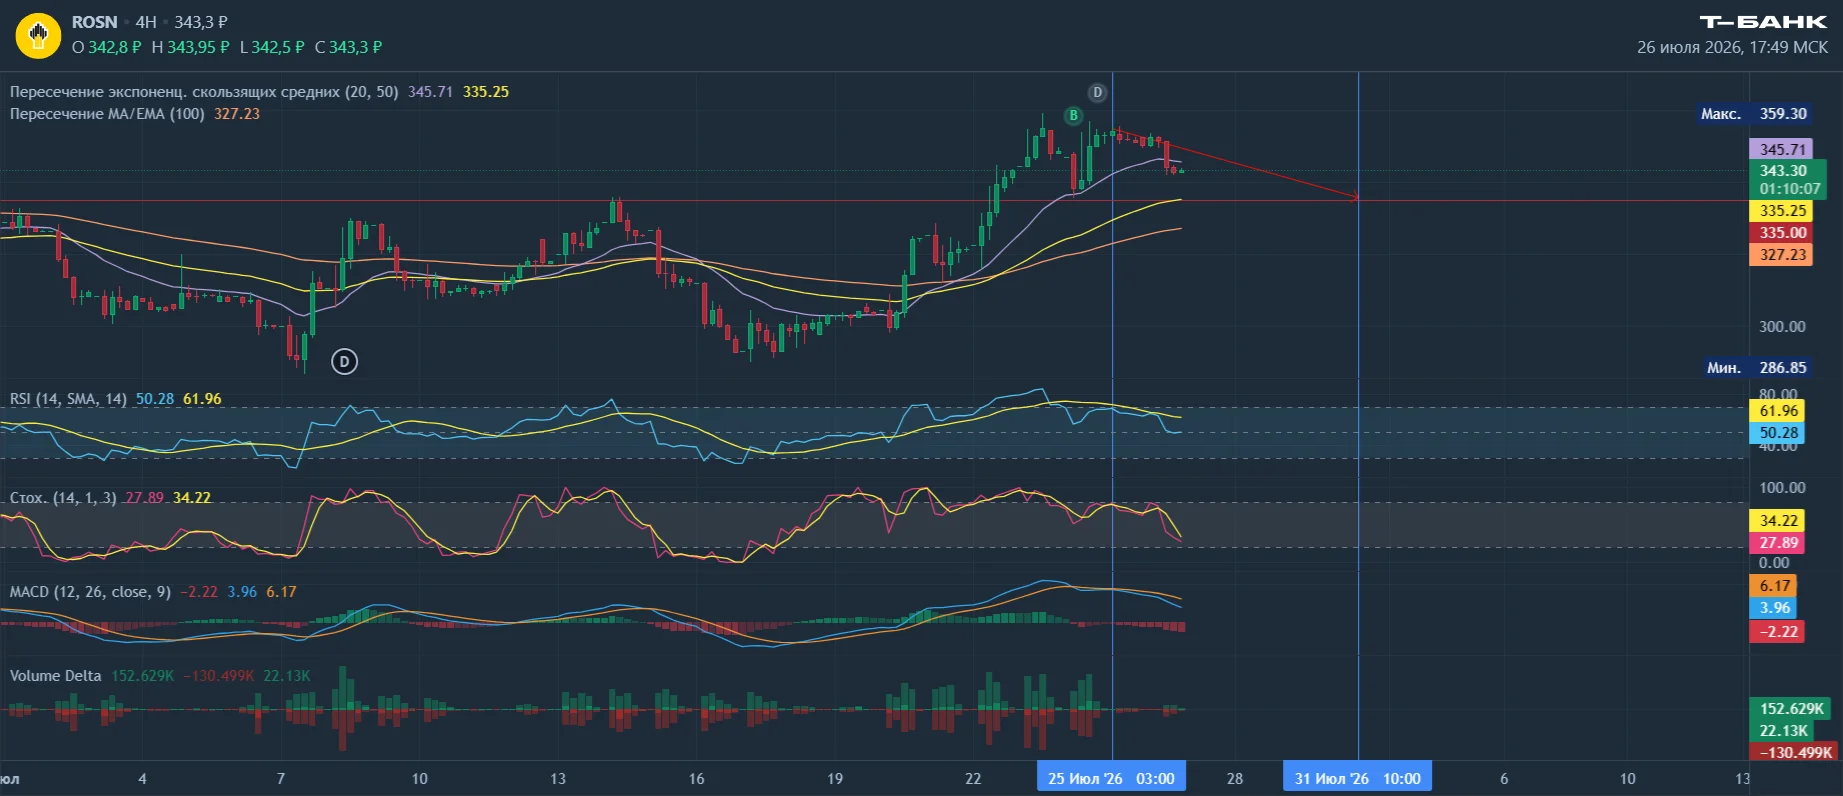Click the MACD 3.96 axis label

coord(1774,608)
